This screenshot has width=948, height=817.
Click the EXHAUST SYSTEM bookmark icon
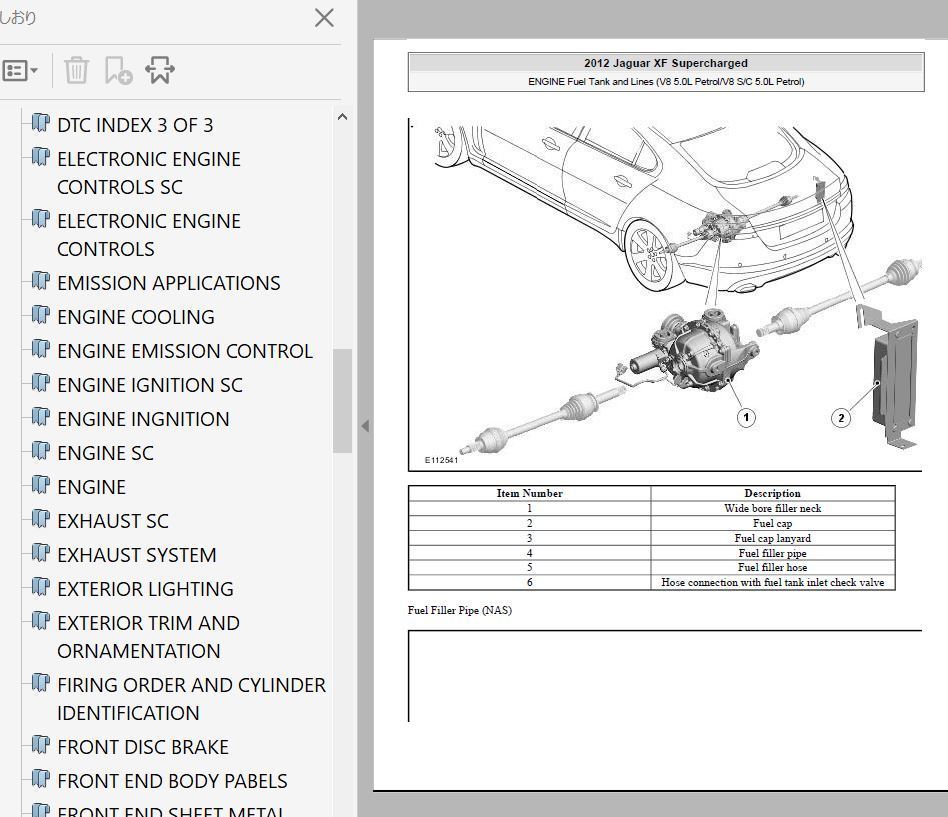coord(41,554)
